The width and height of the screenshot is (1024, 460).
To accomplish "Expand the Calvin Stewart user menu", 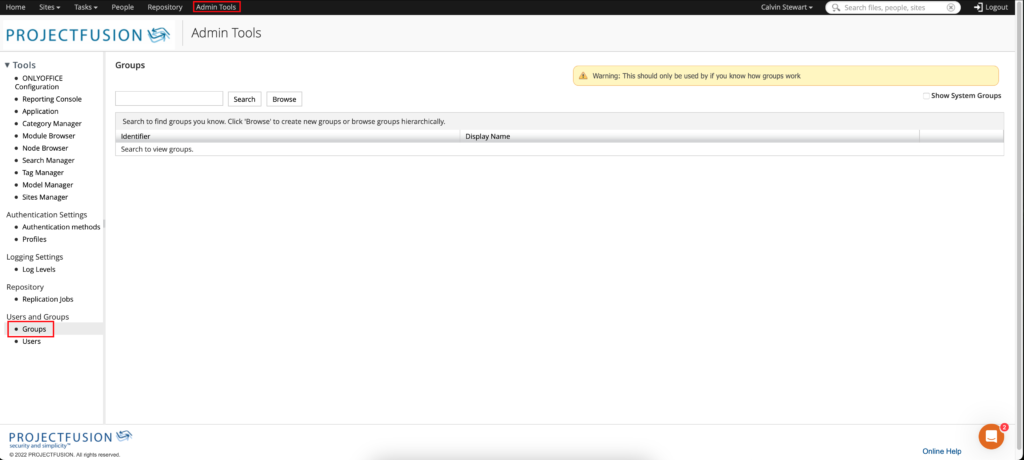I will point(787,7).
